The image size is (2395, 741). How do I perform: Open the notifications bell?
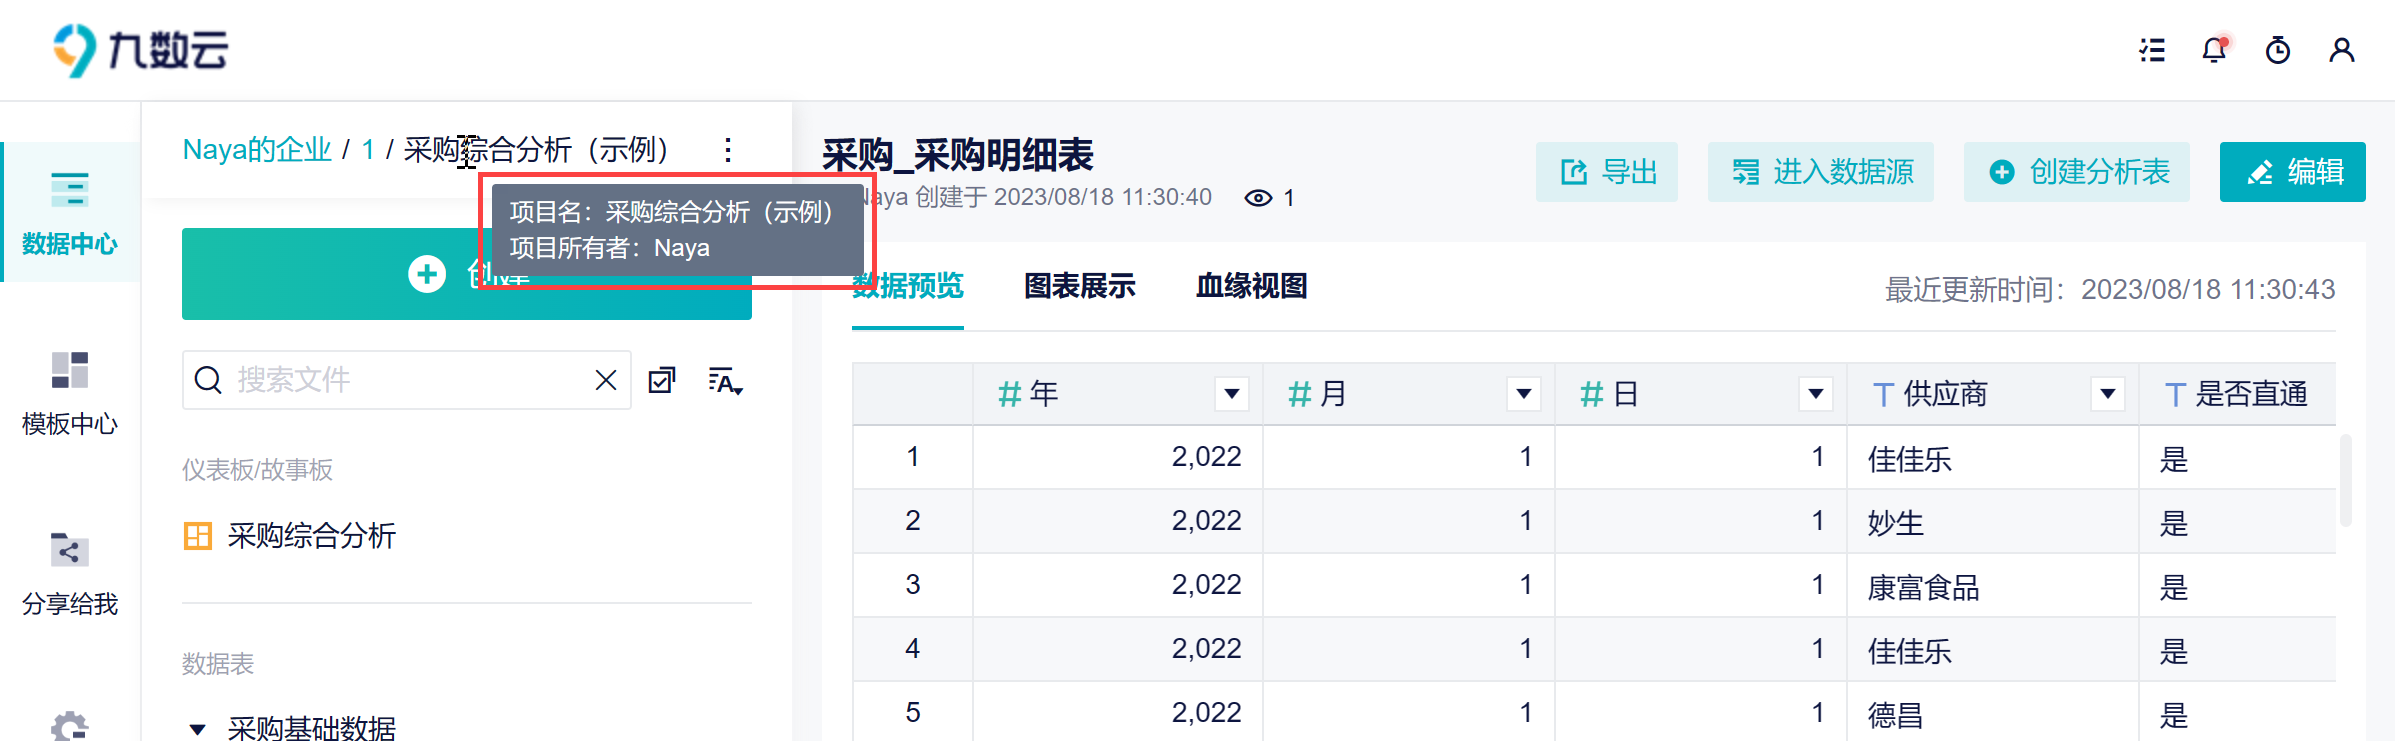coord(2215,50)
